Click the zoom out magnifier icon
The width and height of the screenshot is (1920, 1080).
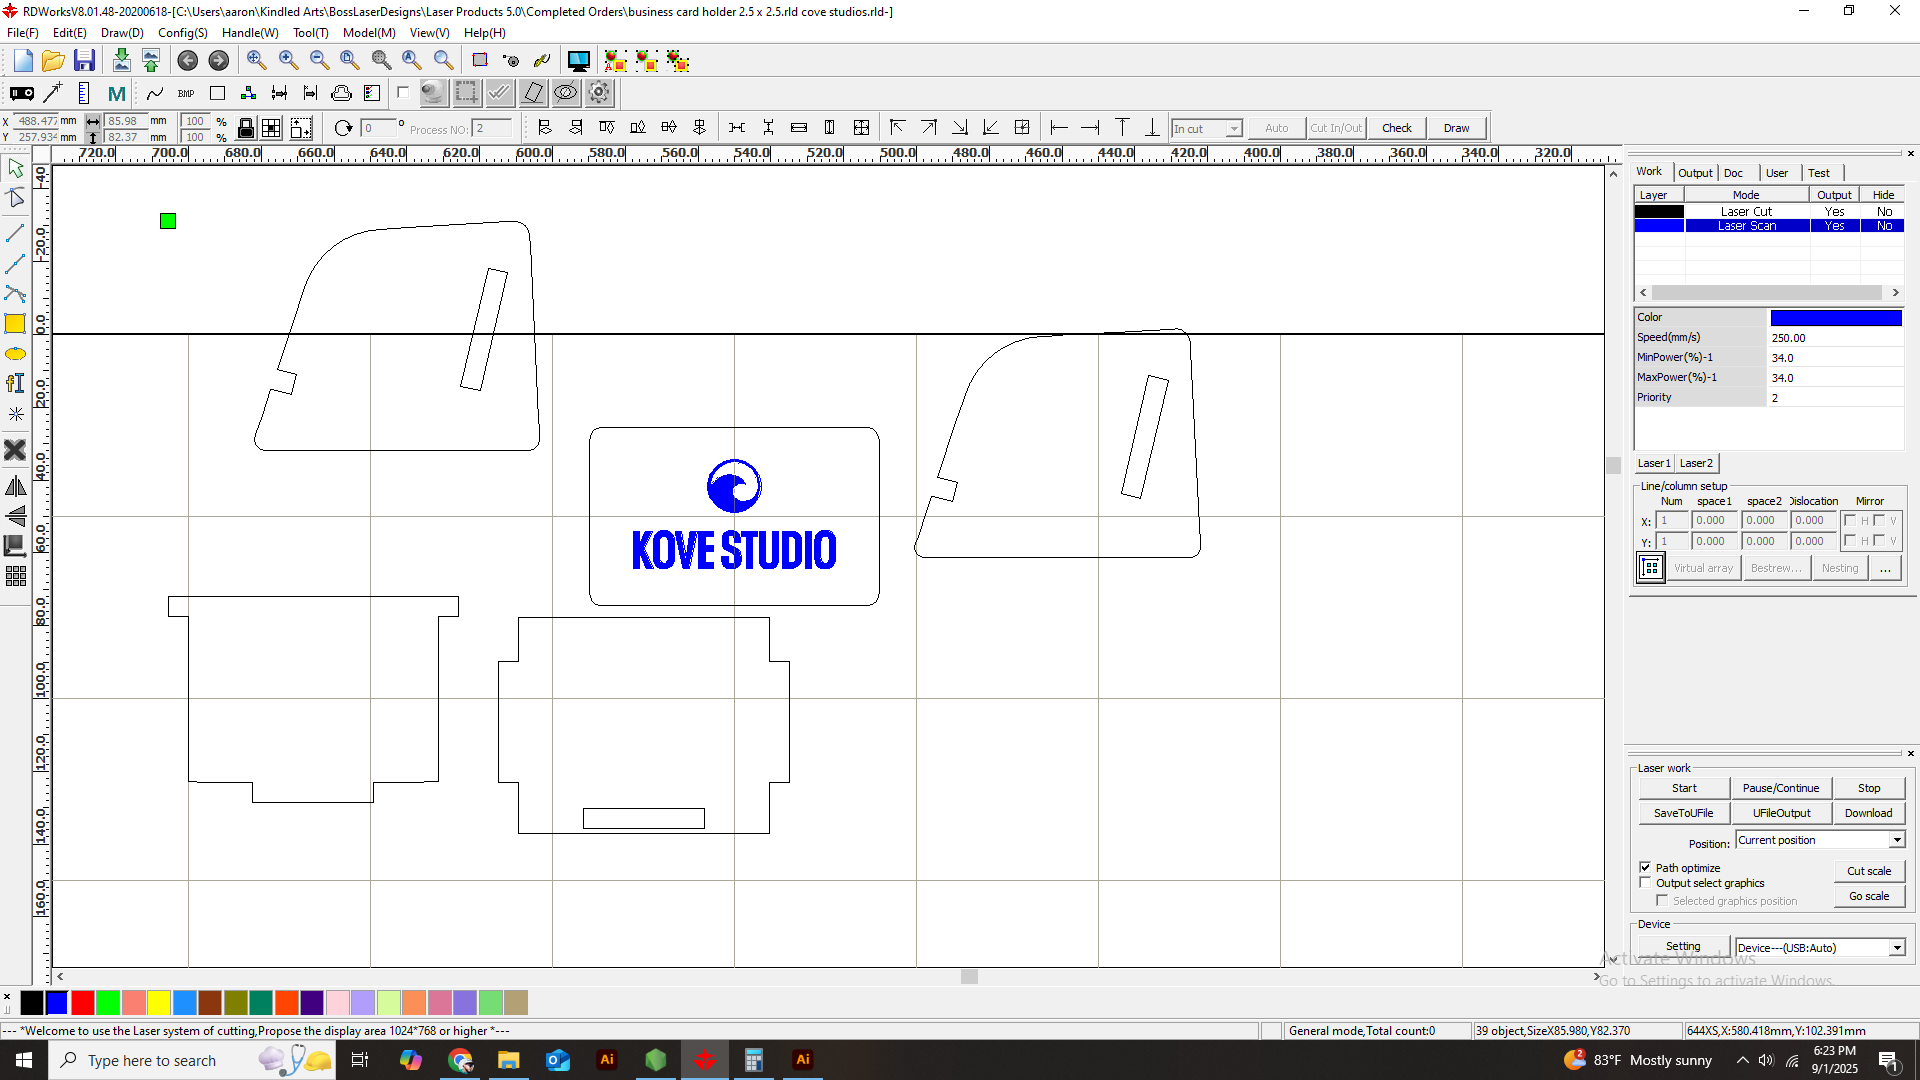319,61
